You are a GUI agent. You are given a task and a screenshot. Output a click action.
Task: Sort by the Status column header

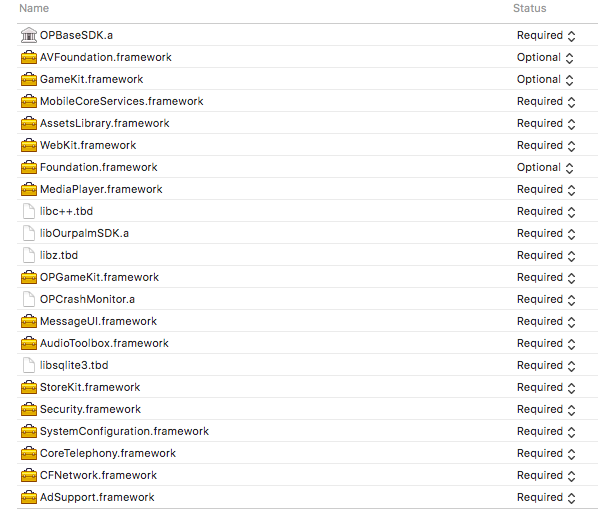(530, 8)
